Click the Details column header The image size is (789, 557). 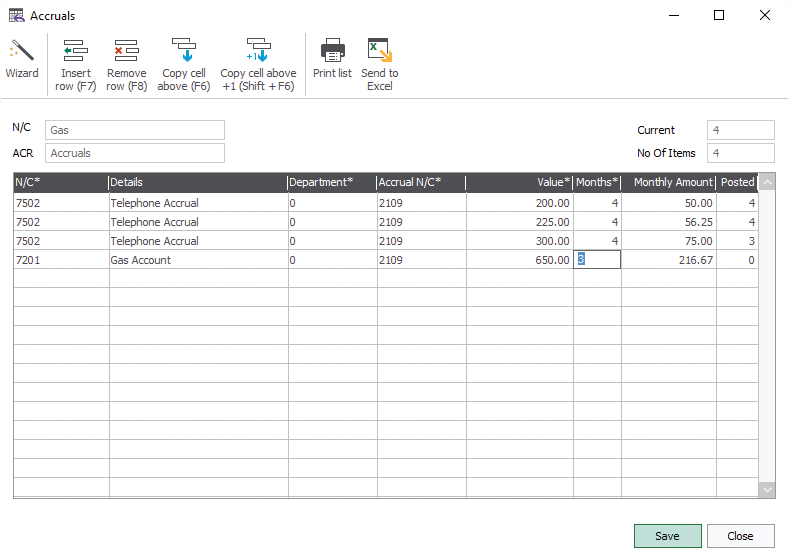pos(198,182)
